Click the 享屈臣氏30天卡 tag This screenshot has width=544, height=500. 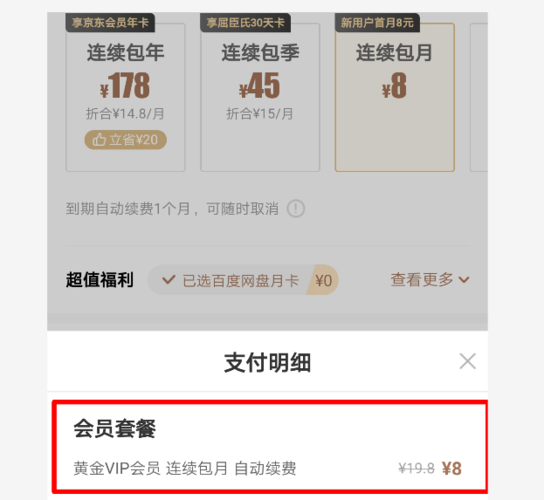click(x=245, y=23)
